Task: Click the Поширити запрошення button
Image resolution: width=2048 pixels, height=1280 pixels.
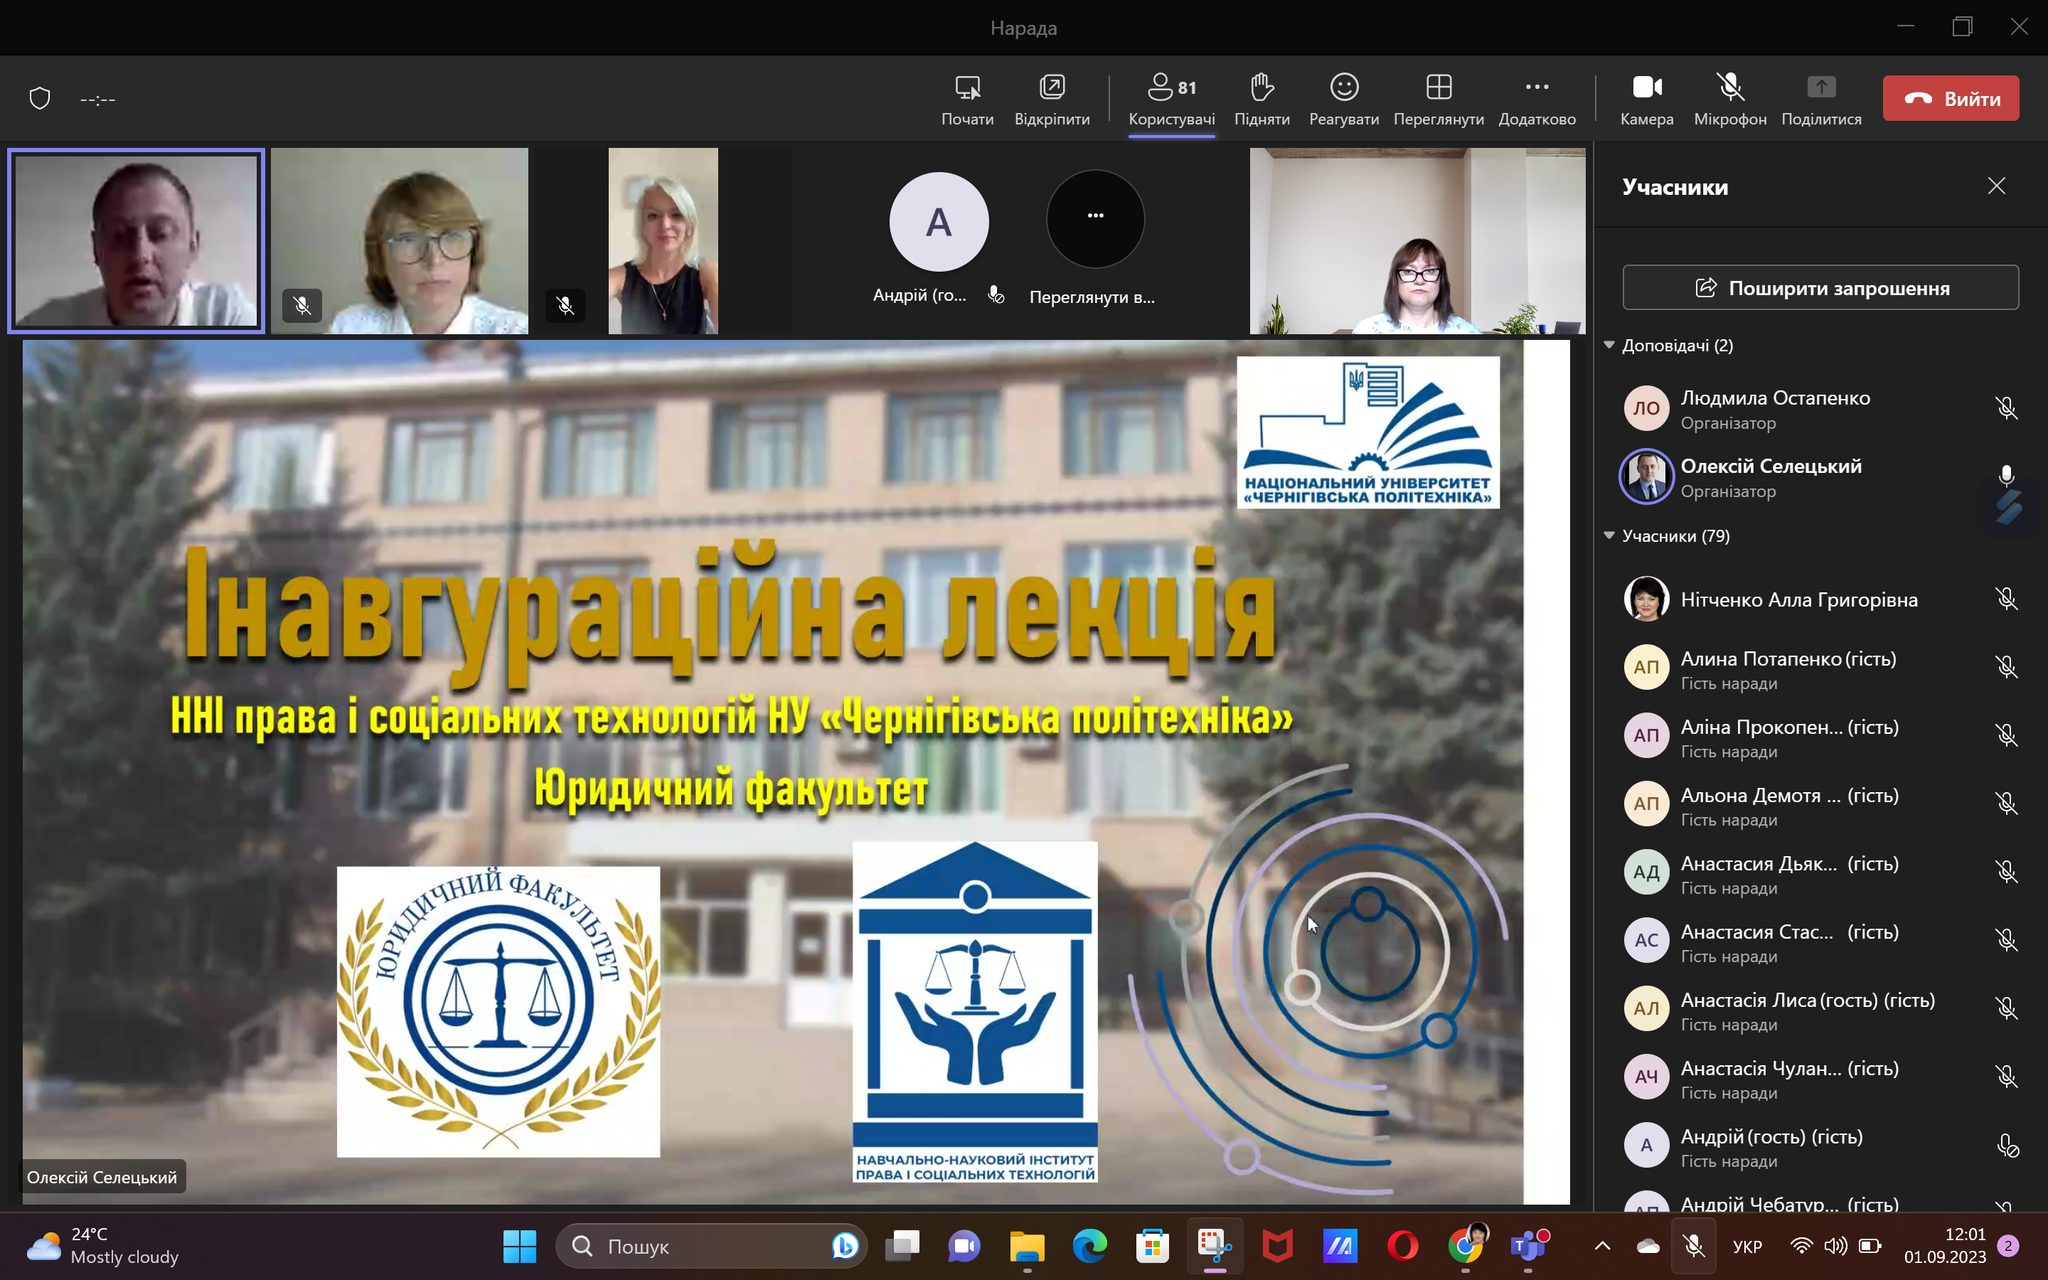Action: [1820, 288]
